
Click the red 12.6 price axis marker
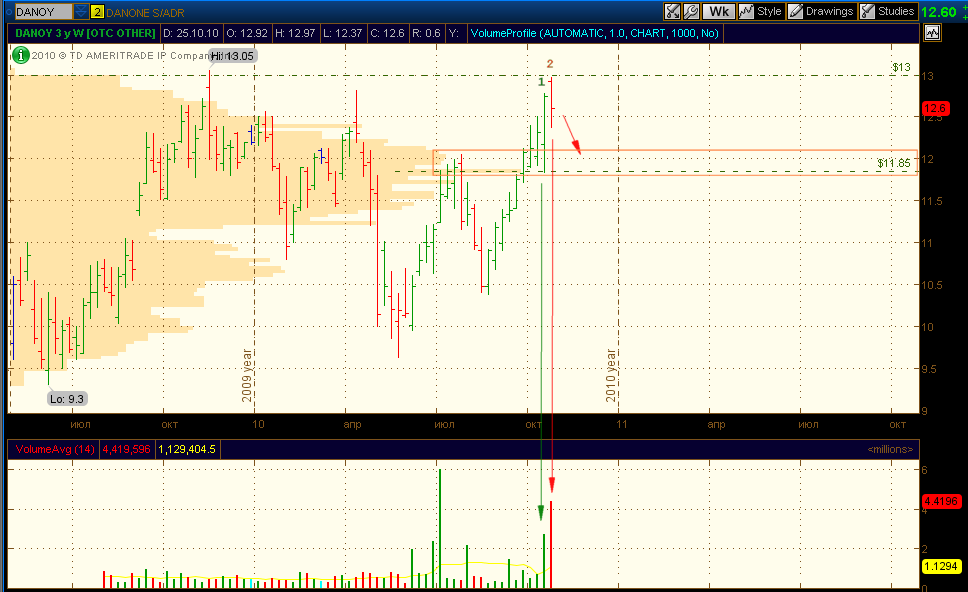pyautogui.click(x=935, y=109)
